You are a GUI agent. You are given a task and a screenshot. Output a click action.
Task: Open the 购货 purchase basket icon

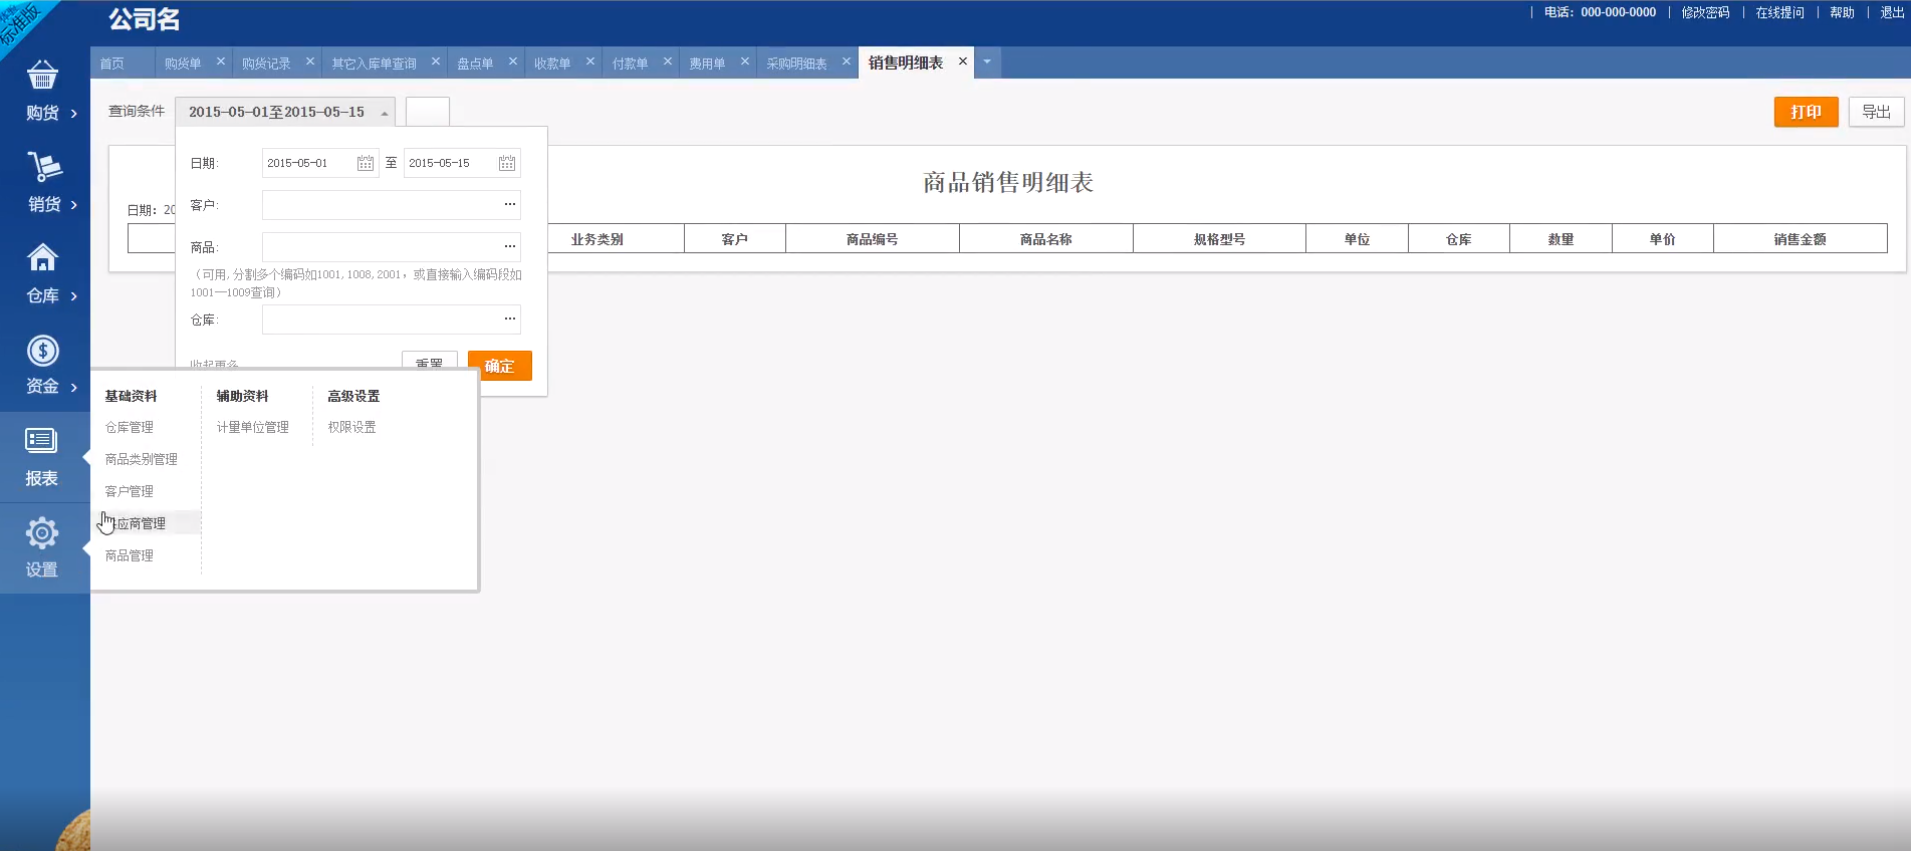(42, 76)
